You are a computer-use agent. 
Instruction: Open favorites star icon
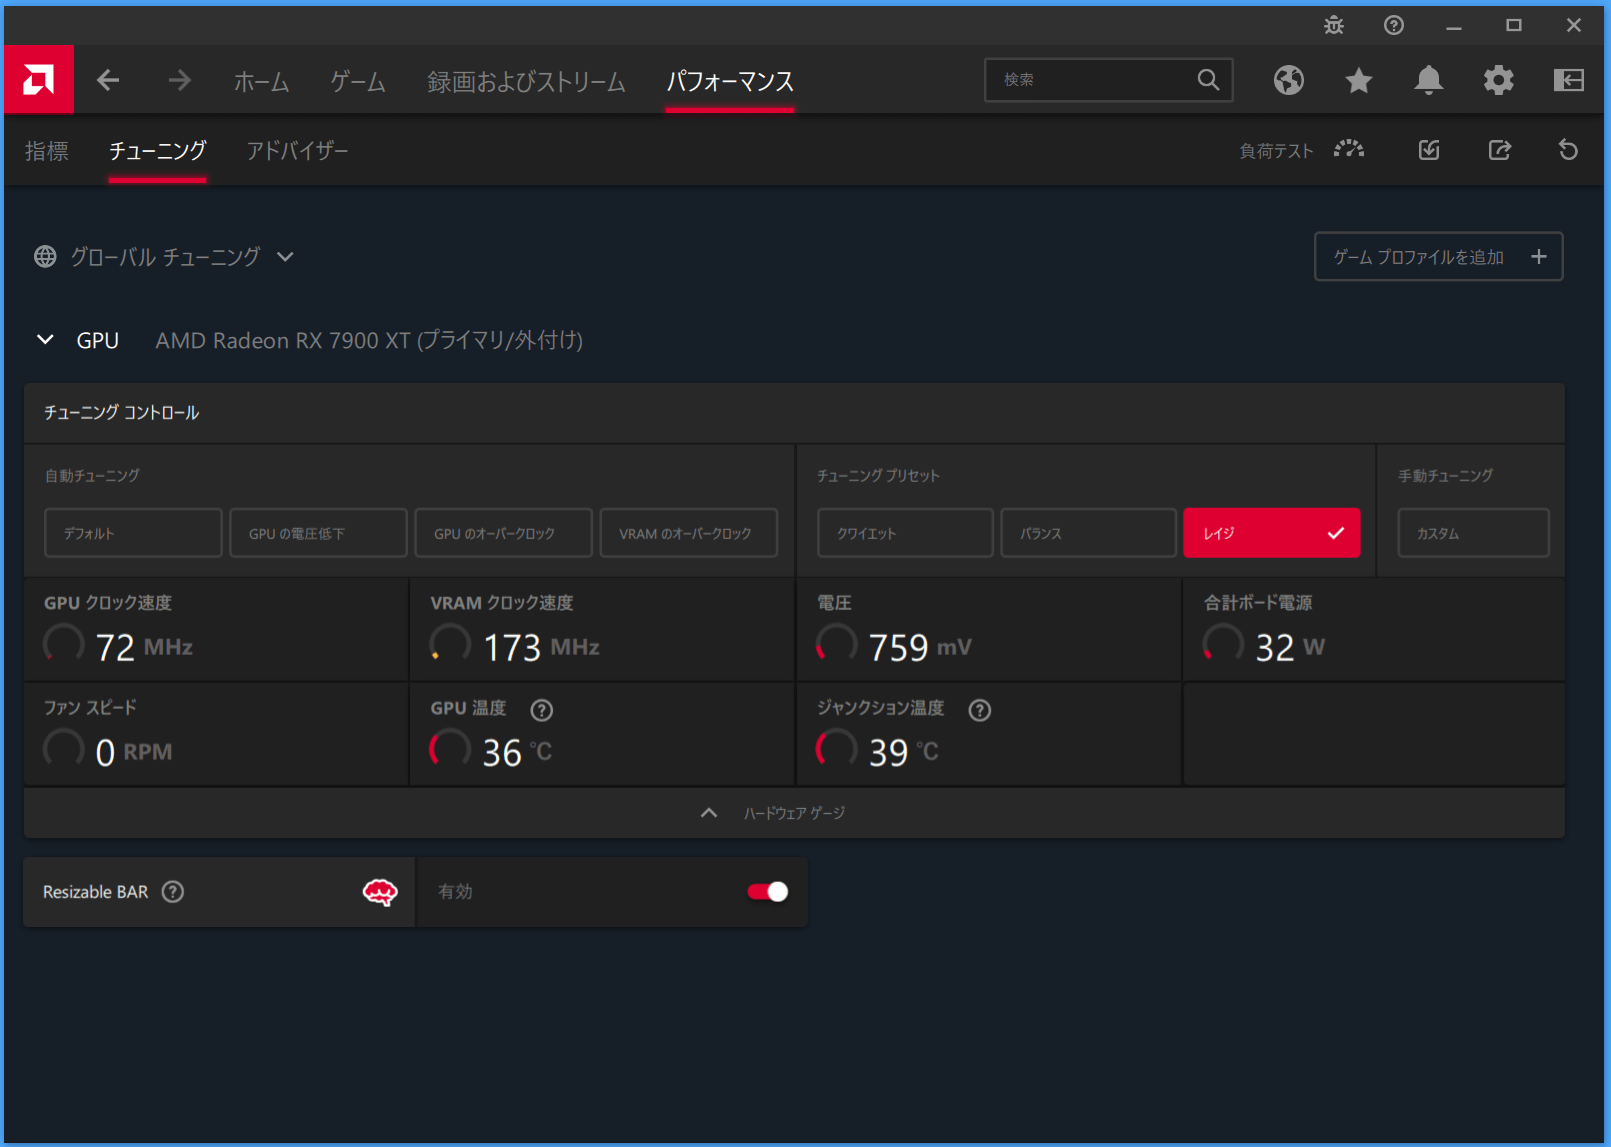[x=1359, y=80]
